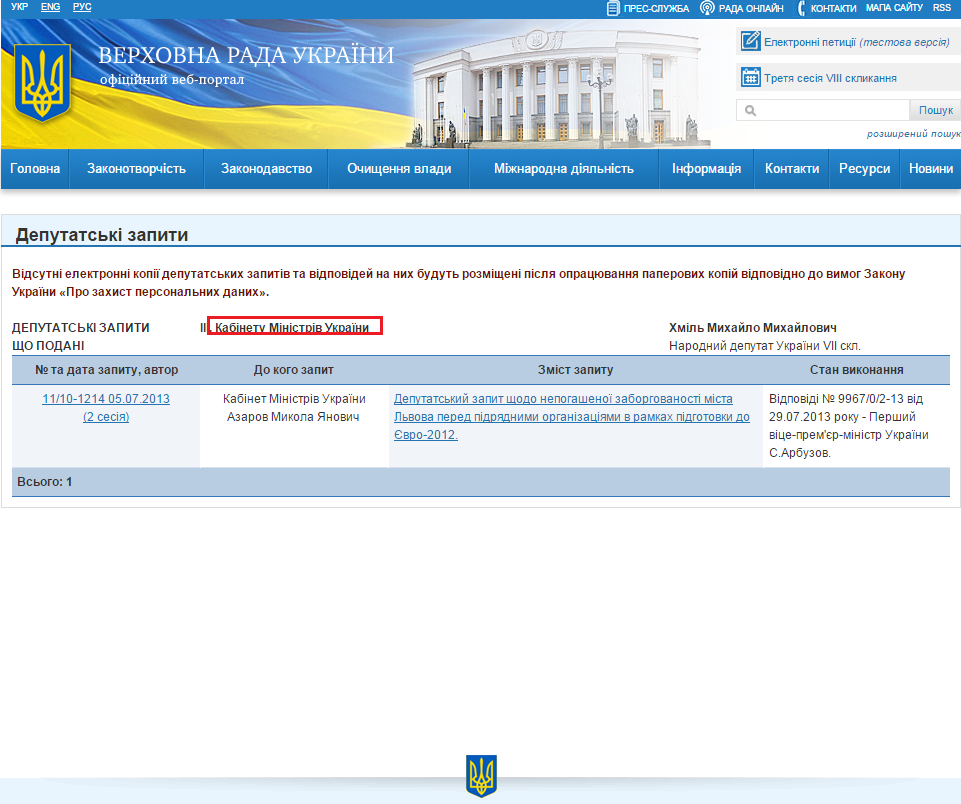Click the magnifier icon in search box
The image size is (961, 804).
tap(751, 110)
